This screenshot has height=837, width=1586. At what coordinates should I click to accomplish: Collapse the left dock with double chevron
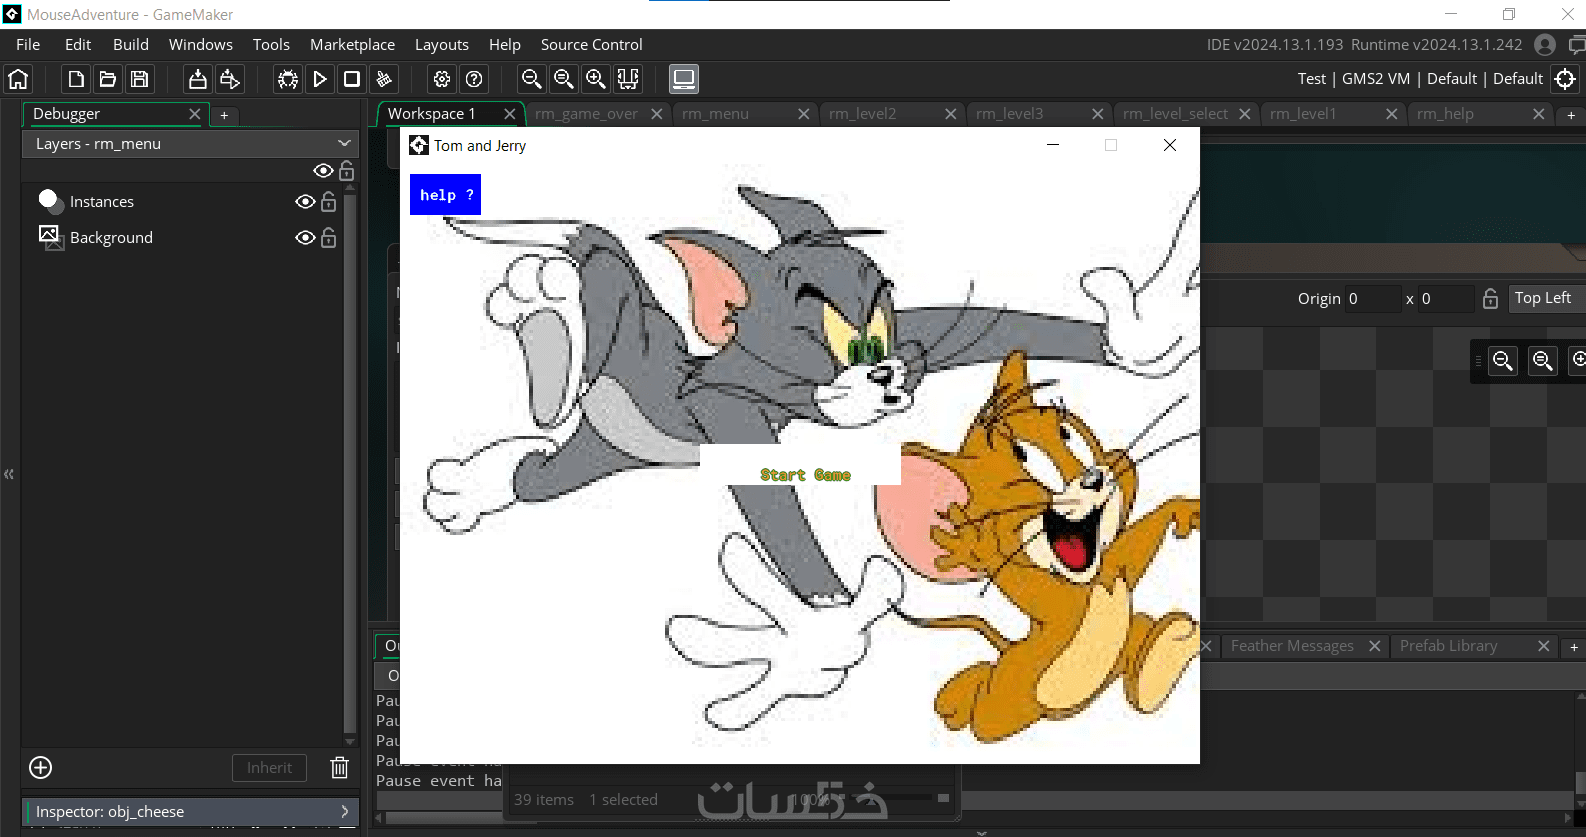9,474
